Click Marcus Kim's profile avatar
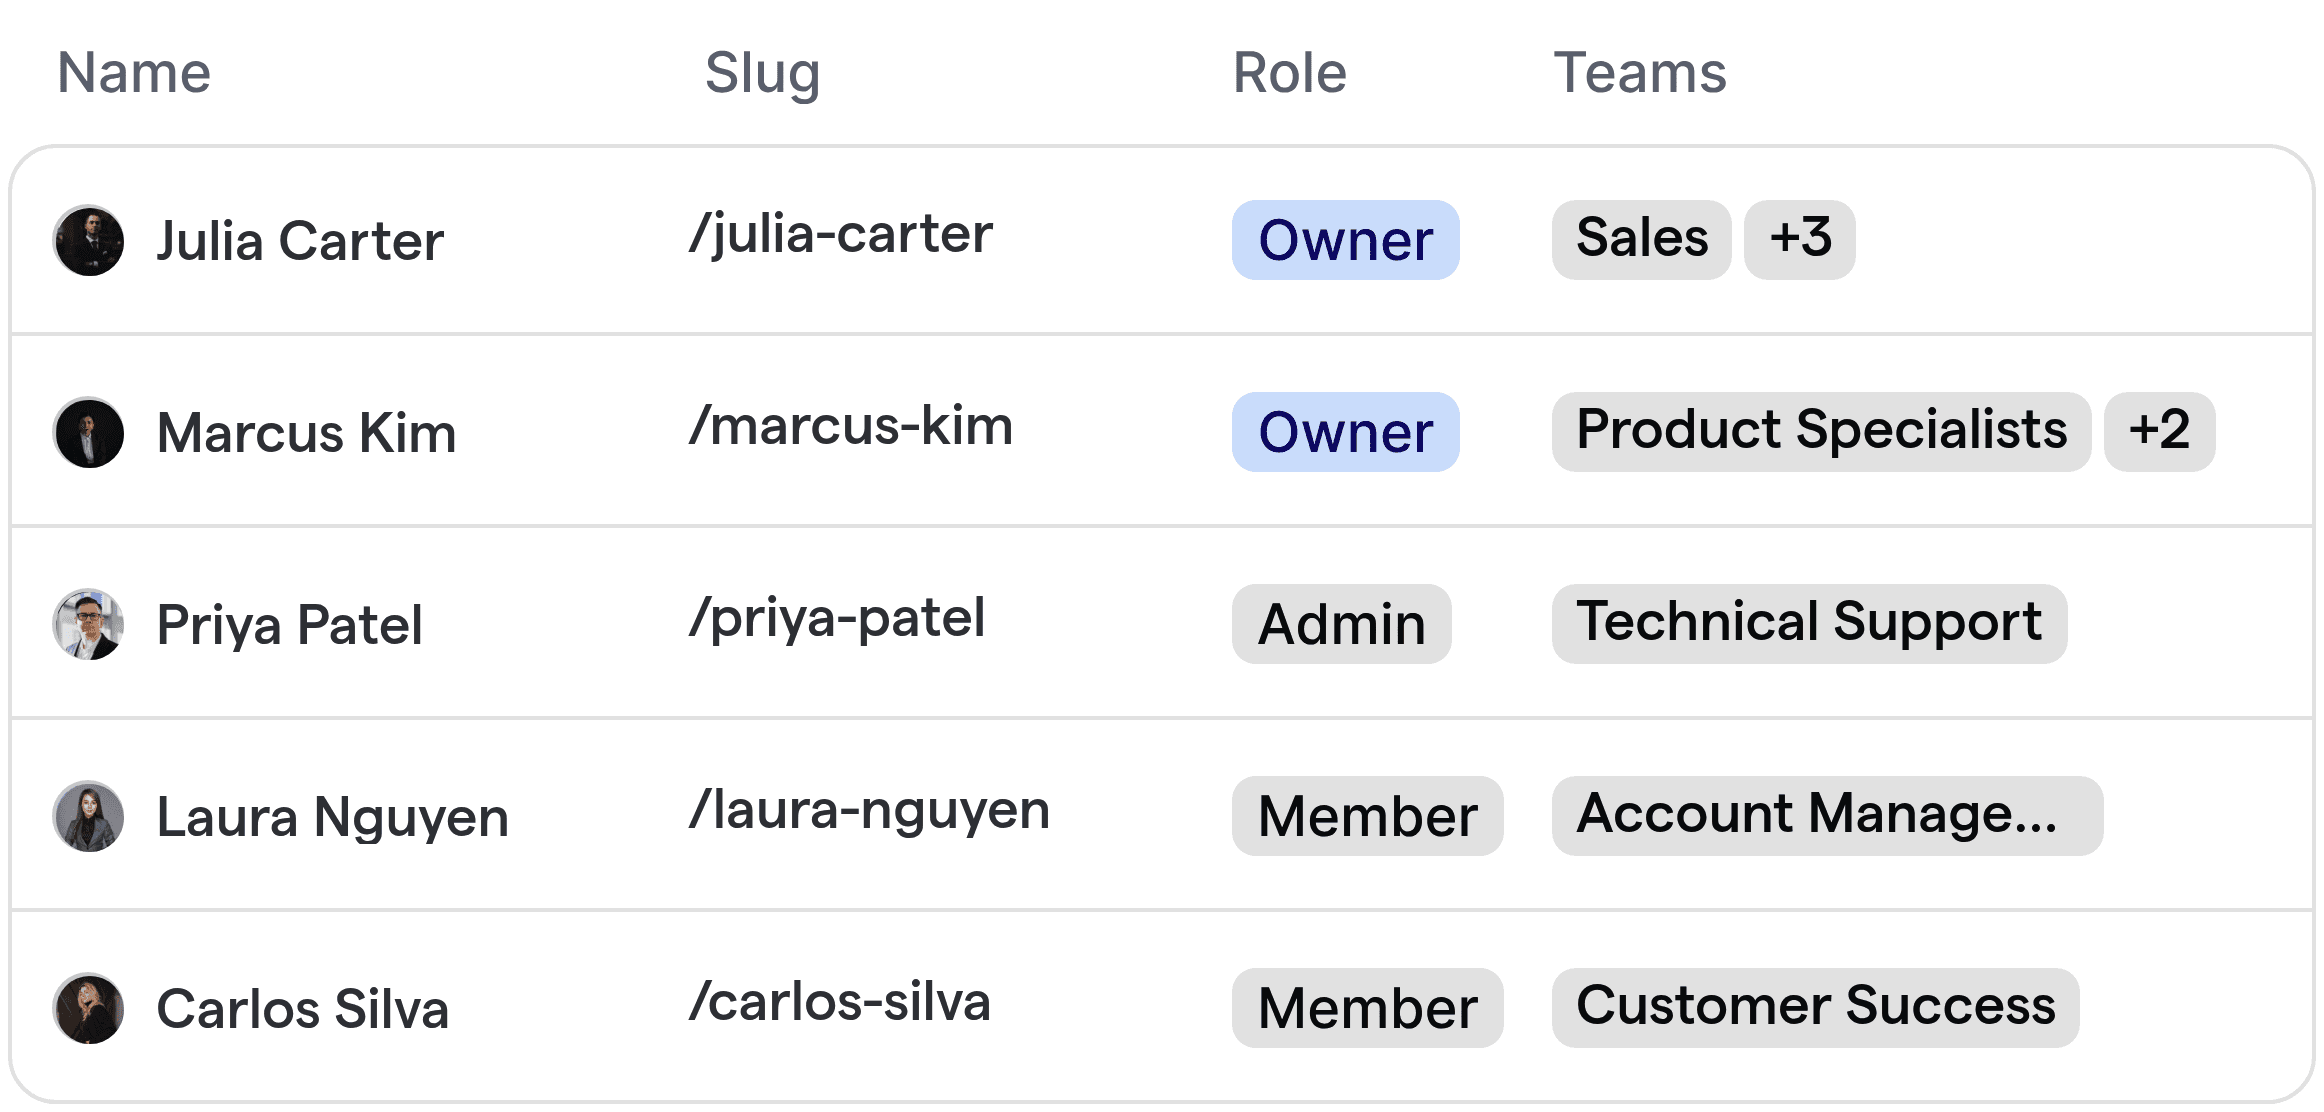The image size is (2324, 1112). [x=88, y=432]
